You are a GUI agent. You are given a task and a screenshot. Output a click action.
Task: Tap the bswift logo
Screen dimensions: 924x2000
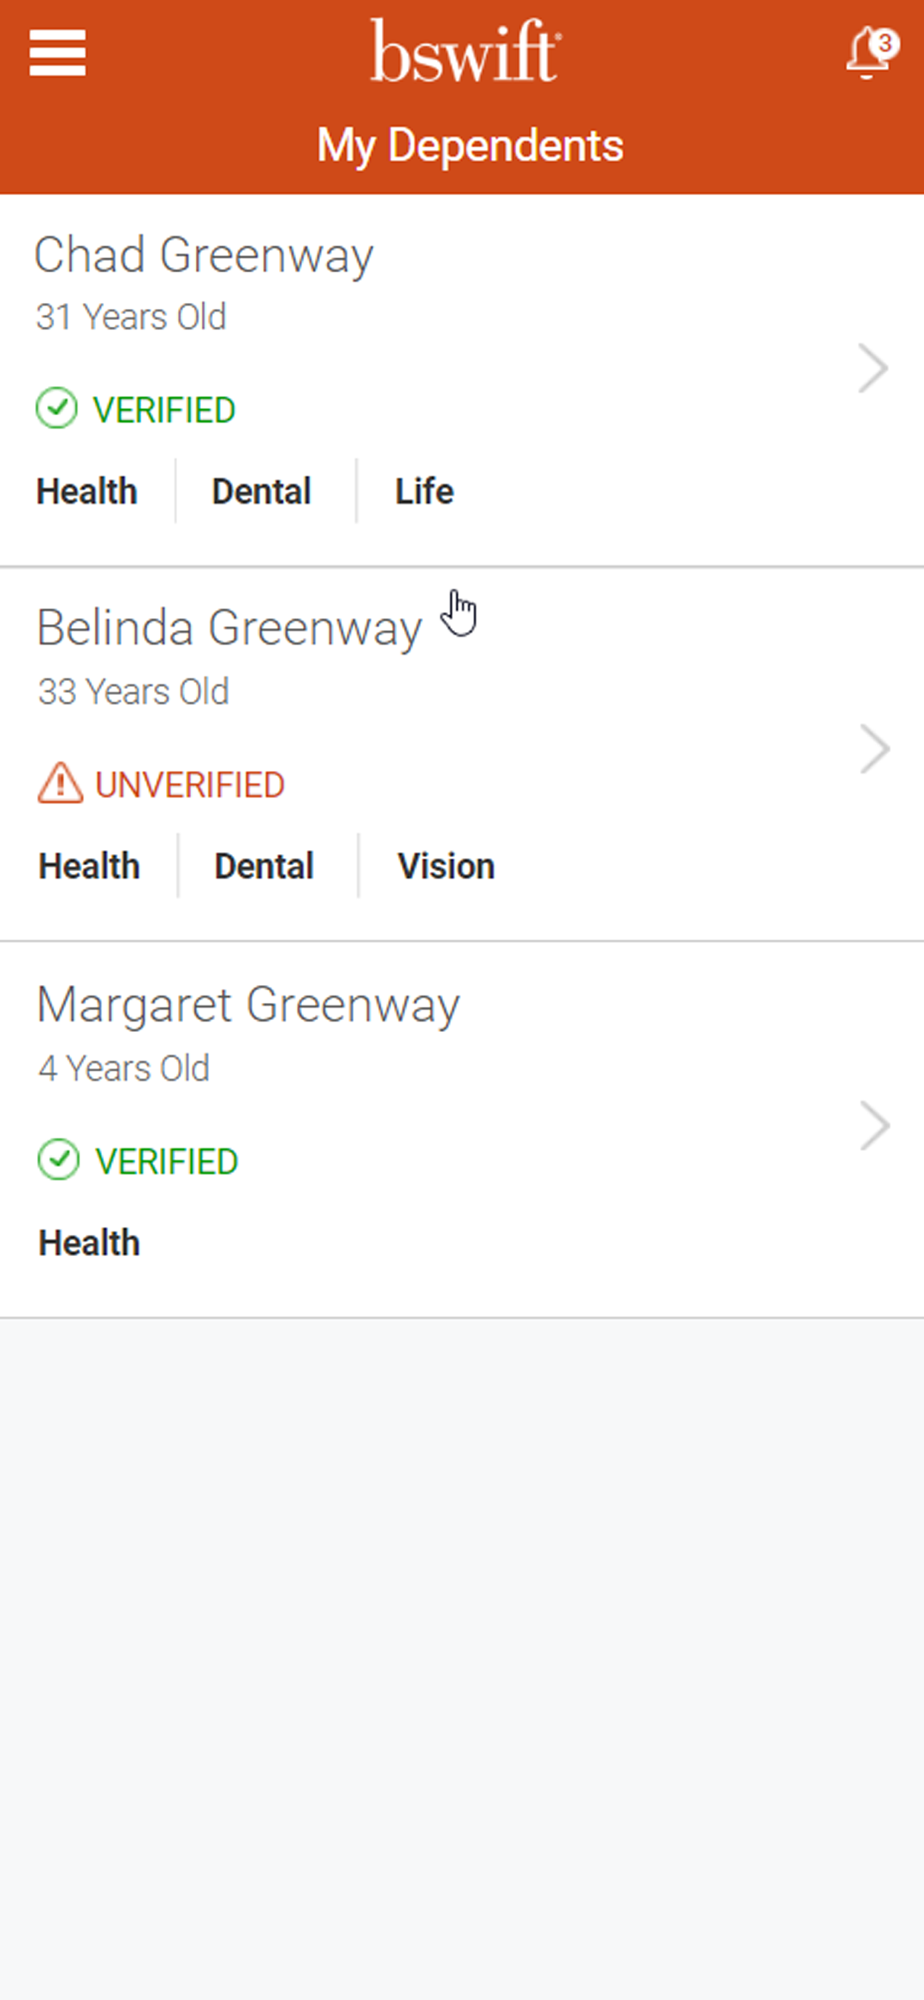(x=466, y=51)
